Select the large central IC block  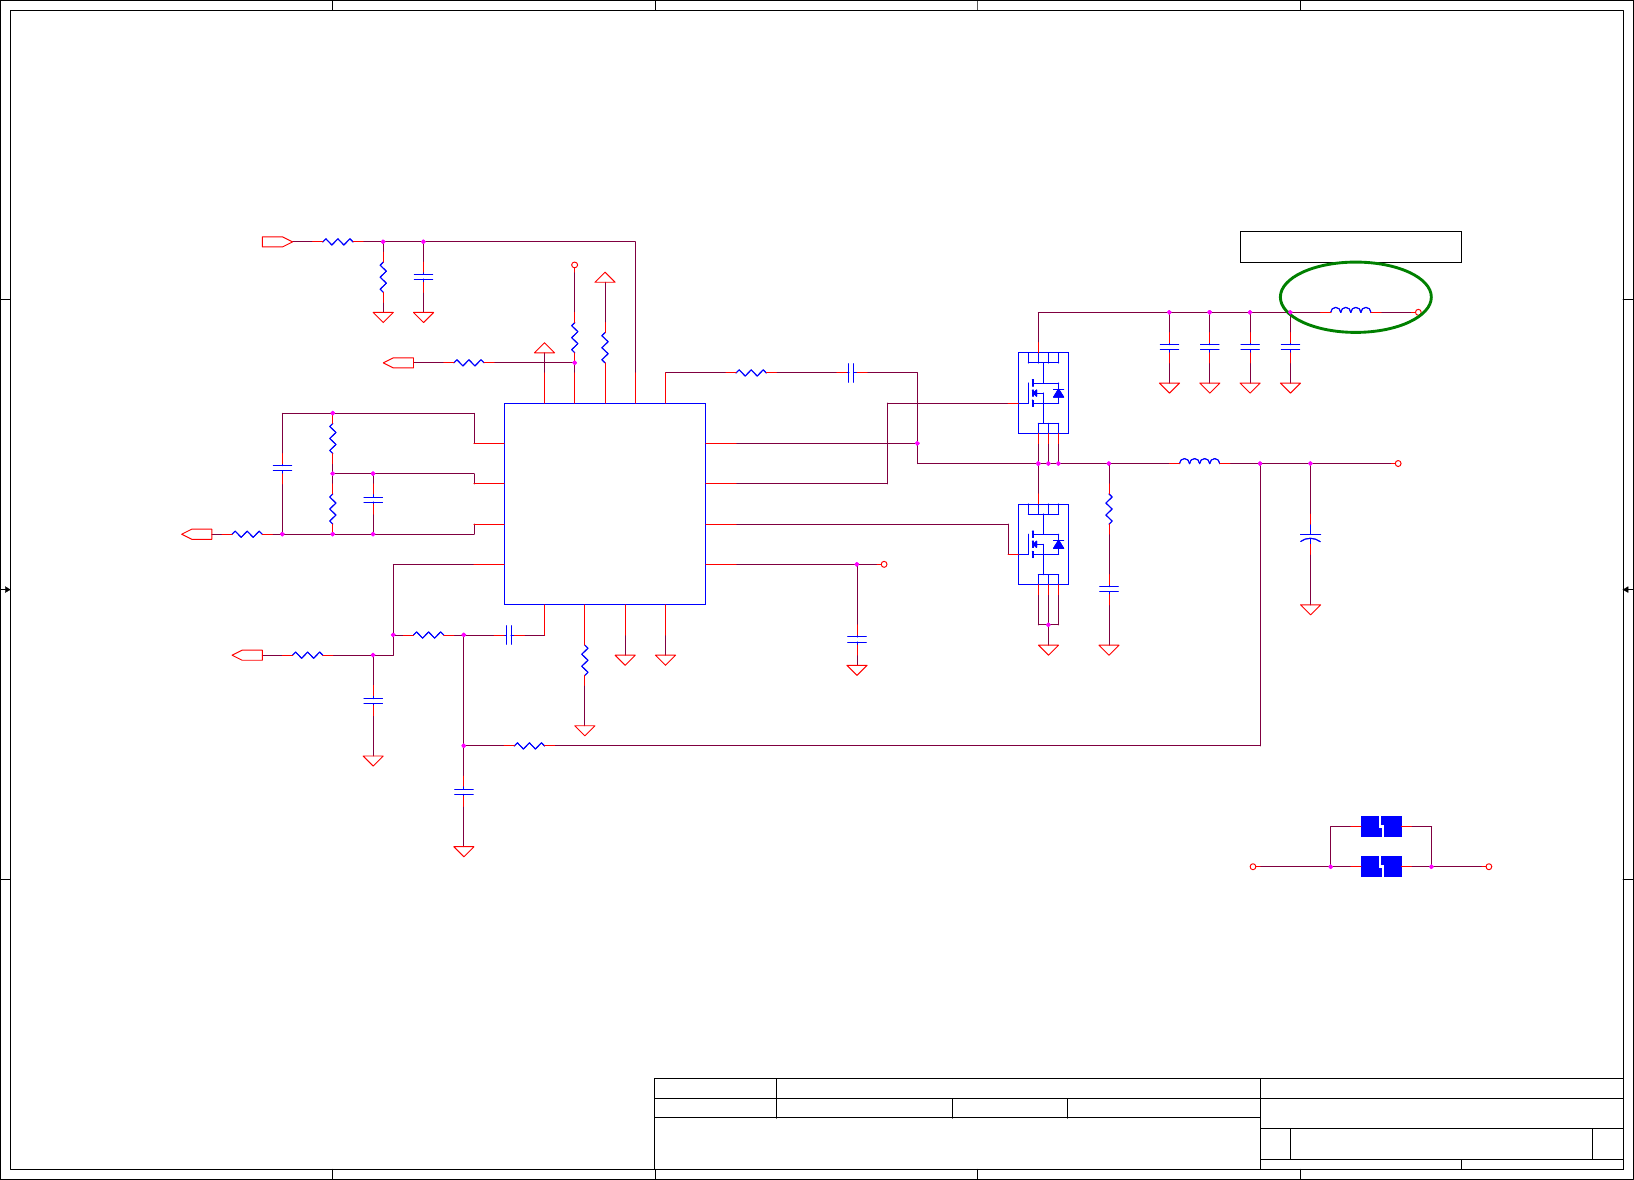[x=605, y=504]
